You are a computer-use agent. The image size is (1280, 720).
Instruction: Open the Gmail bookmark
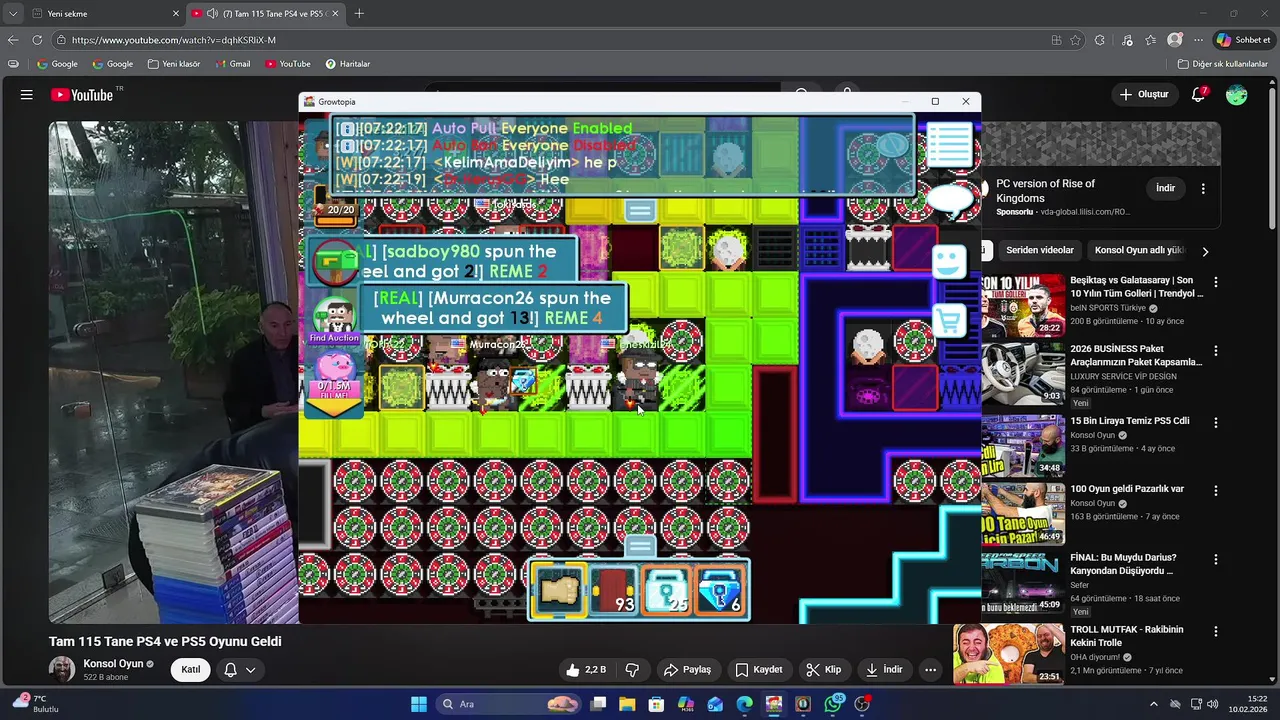[233, 64]
